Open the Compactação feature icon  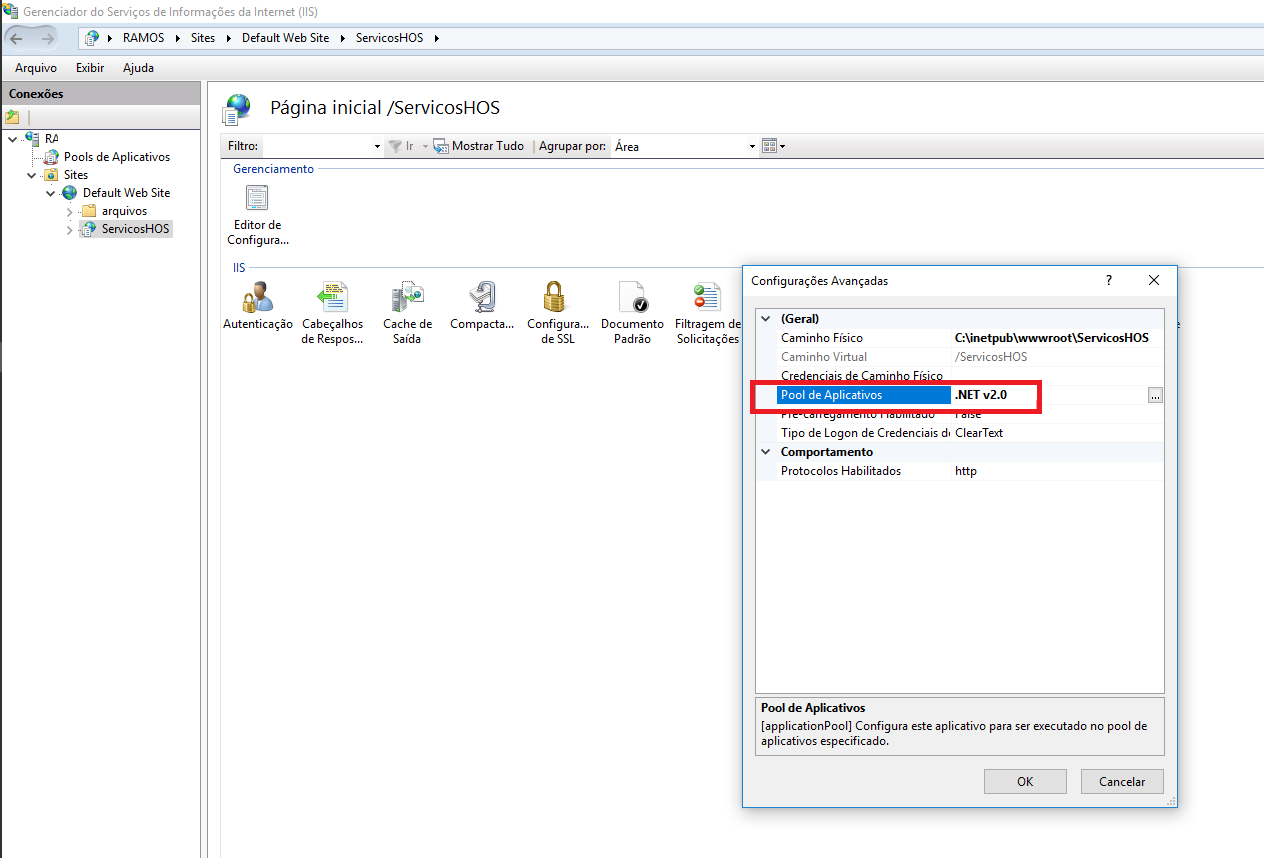pos(482,298)
